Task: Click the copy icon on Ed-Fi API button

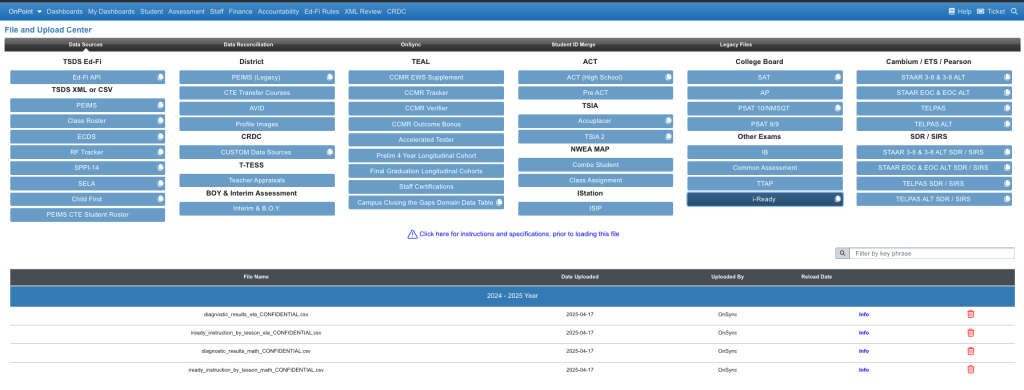Action: click(x=160, y=77)
